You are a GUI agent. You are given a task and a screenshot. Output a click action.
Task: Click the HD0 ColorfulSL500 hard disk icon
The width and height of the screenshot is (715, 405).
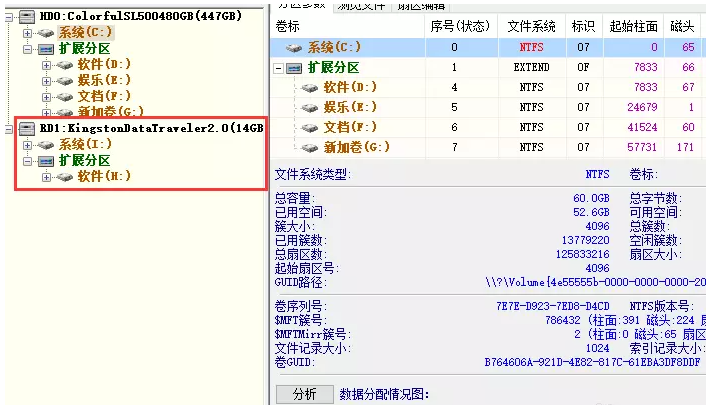[26, 17]
